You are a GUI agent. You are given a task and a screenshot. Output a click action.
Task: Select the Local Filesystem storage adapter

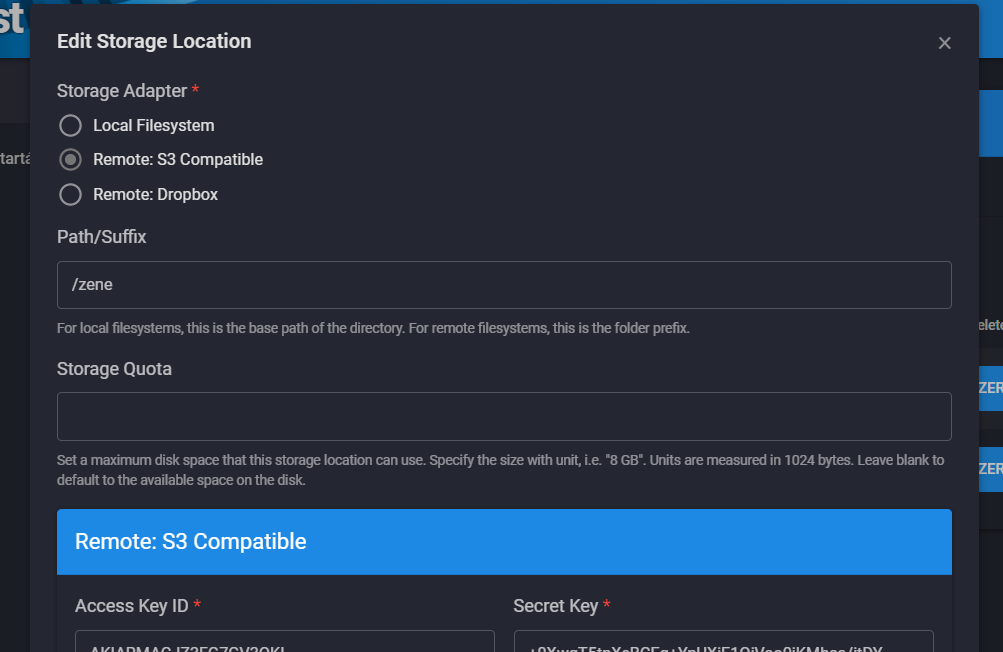click(70, 125)
